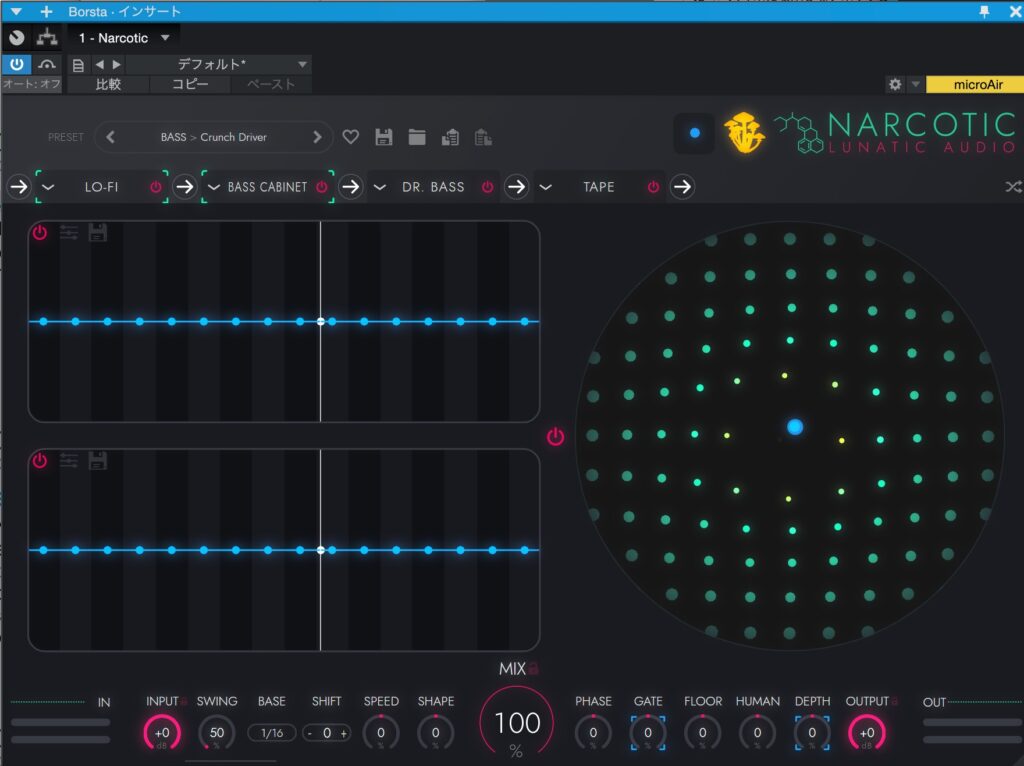This screenshot has height=766, width=1024.
Task: Expand the DR. BASS module chevron
Action: [x=380, y=187]
